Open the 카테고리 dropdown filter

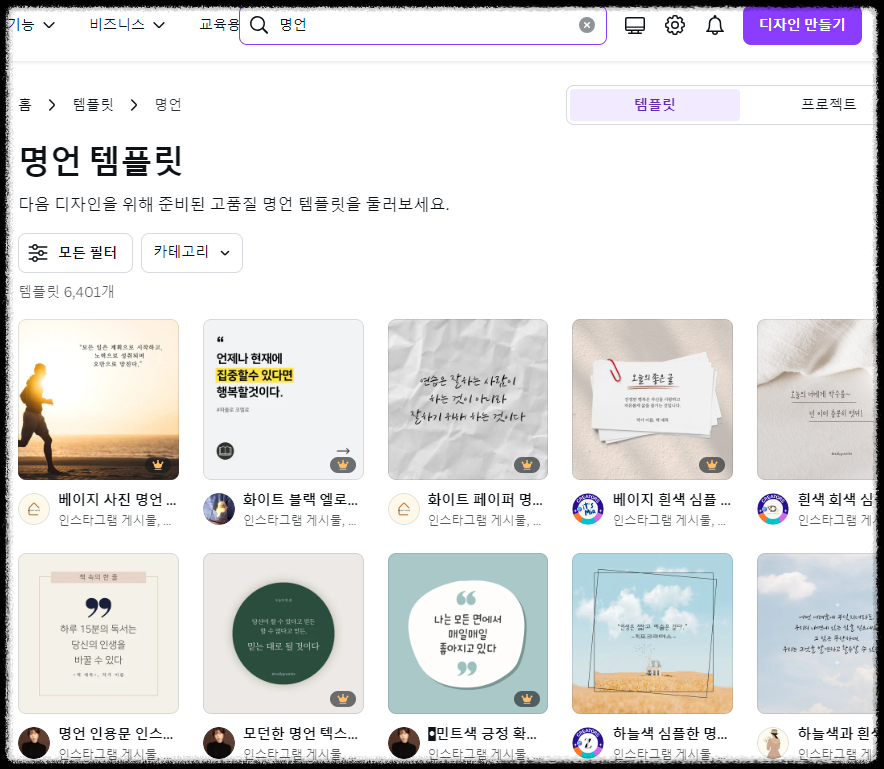[x=191, y=252]
